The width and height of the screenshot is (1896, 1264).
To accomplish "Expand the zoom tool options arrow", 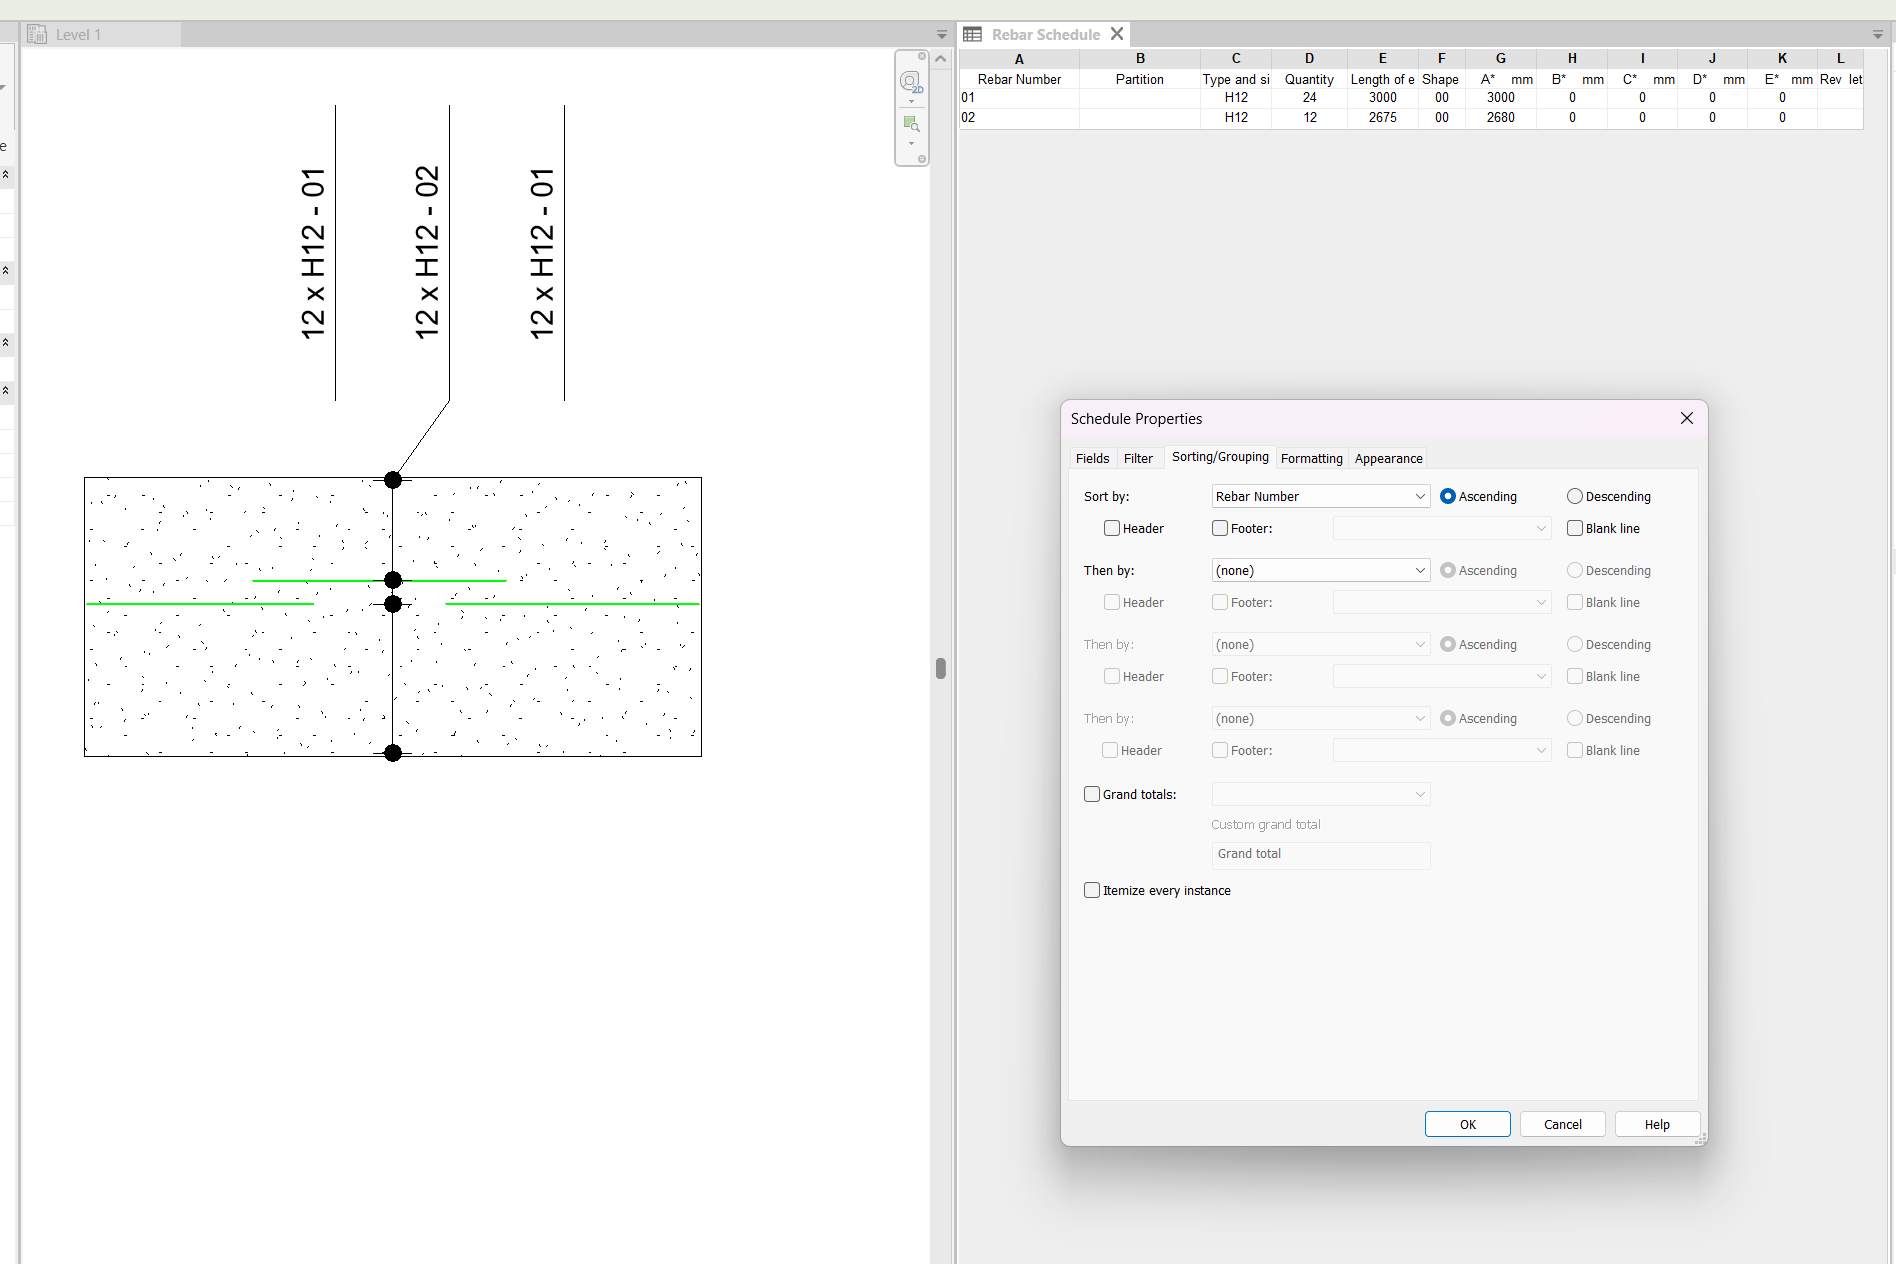I will pyautogui.click(x=911, y=144).
